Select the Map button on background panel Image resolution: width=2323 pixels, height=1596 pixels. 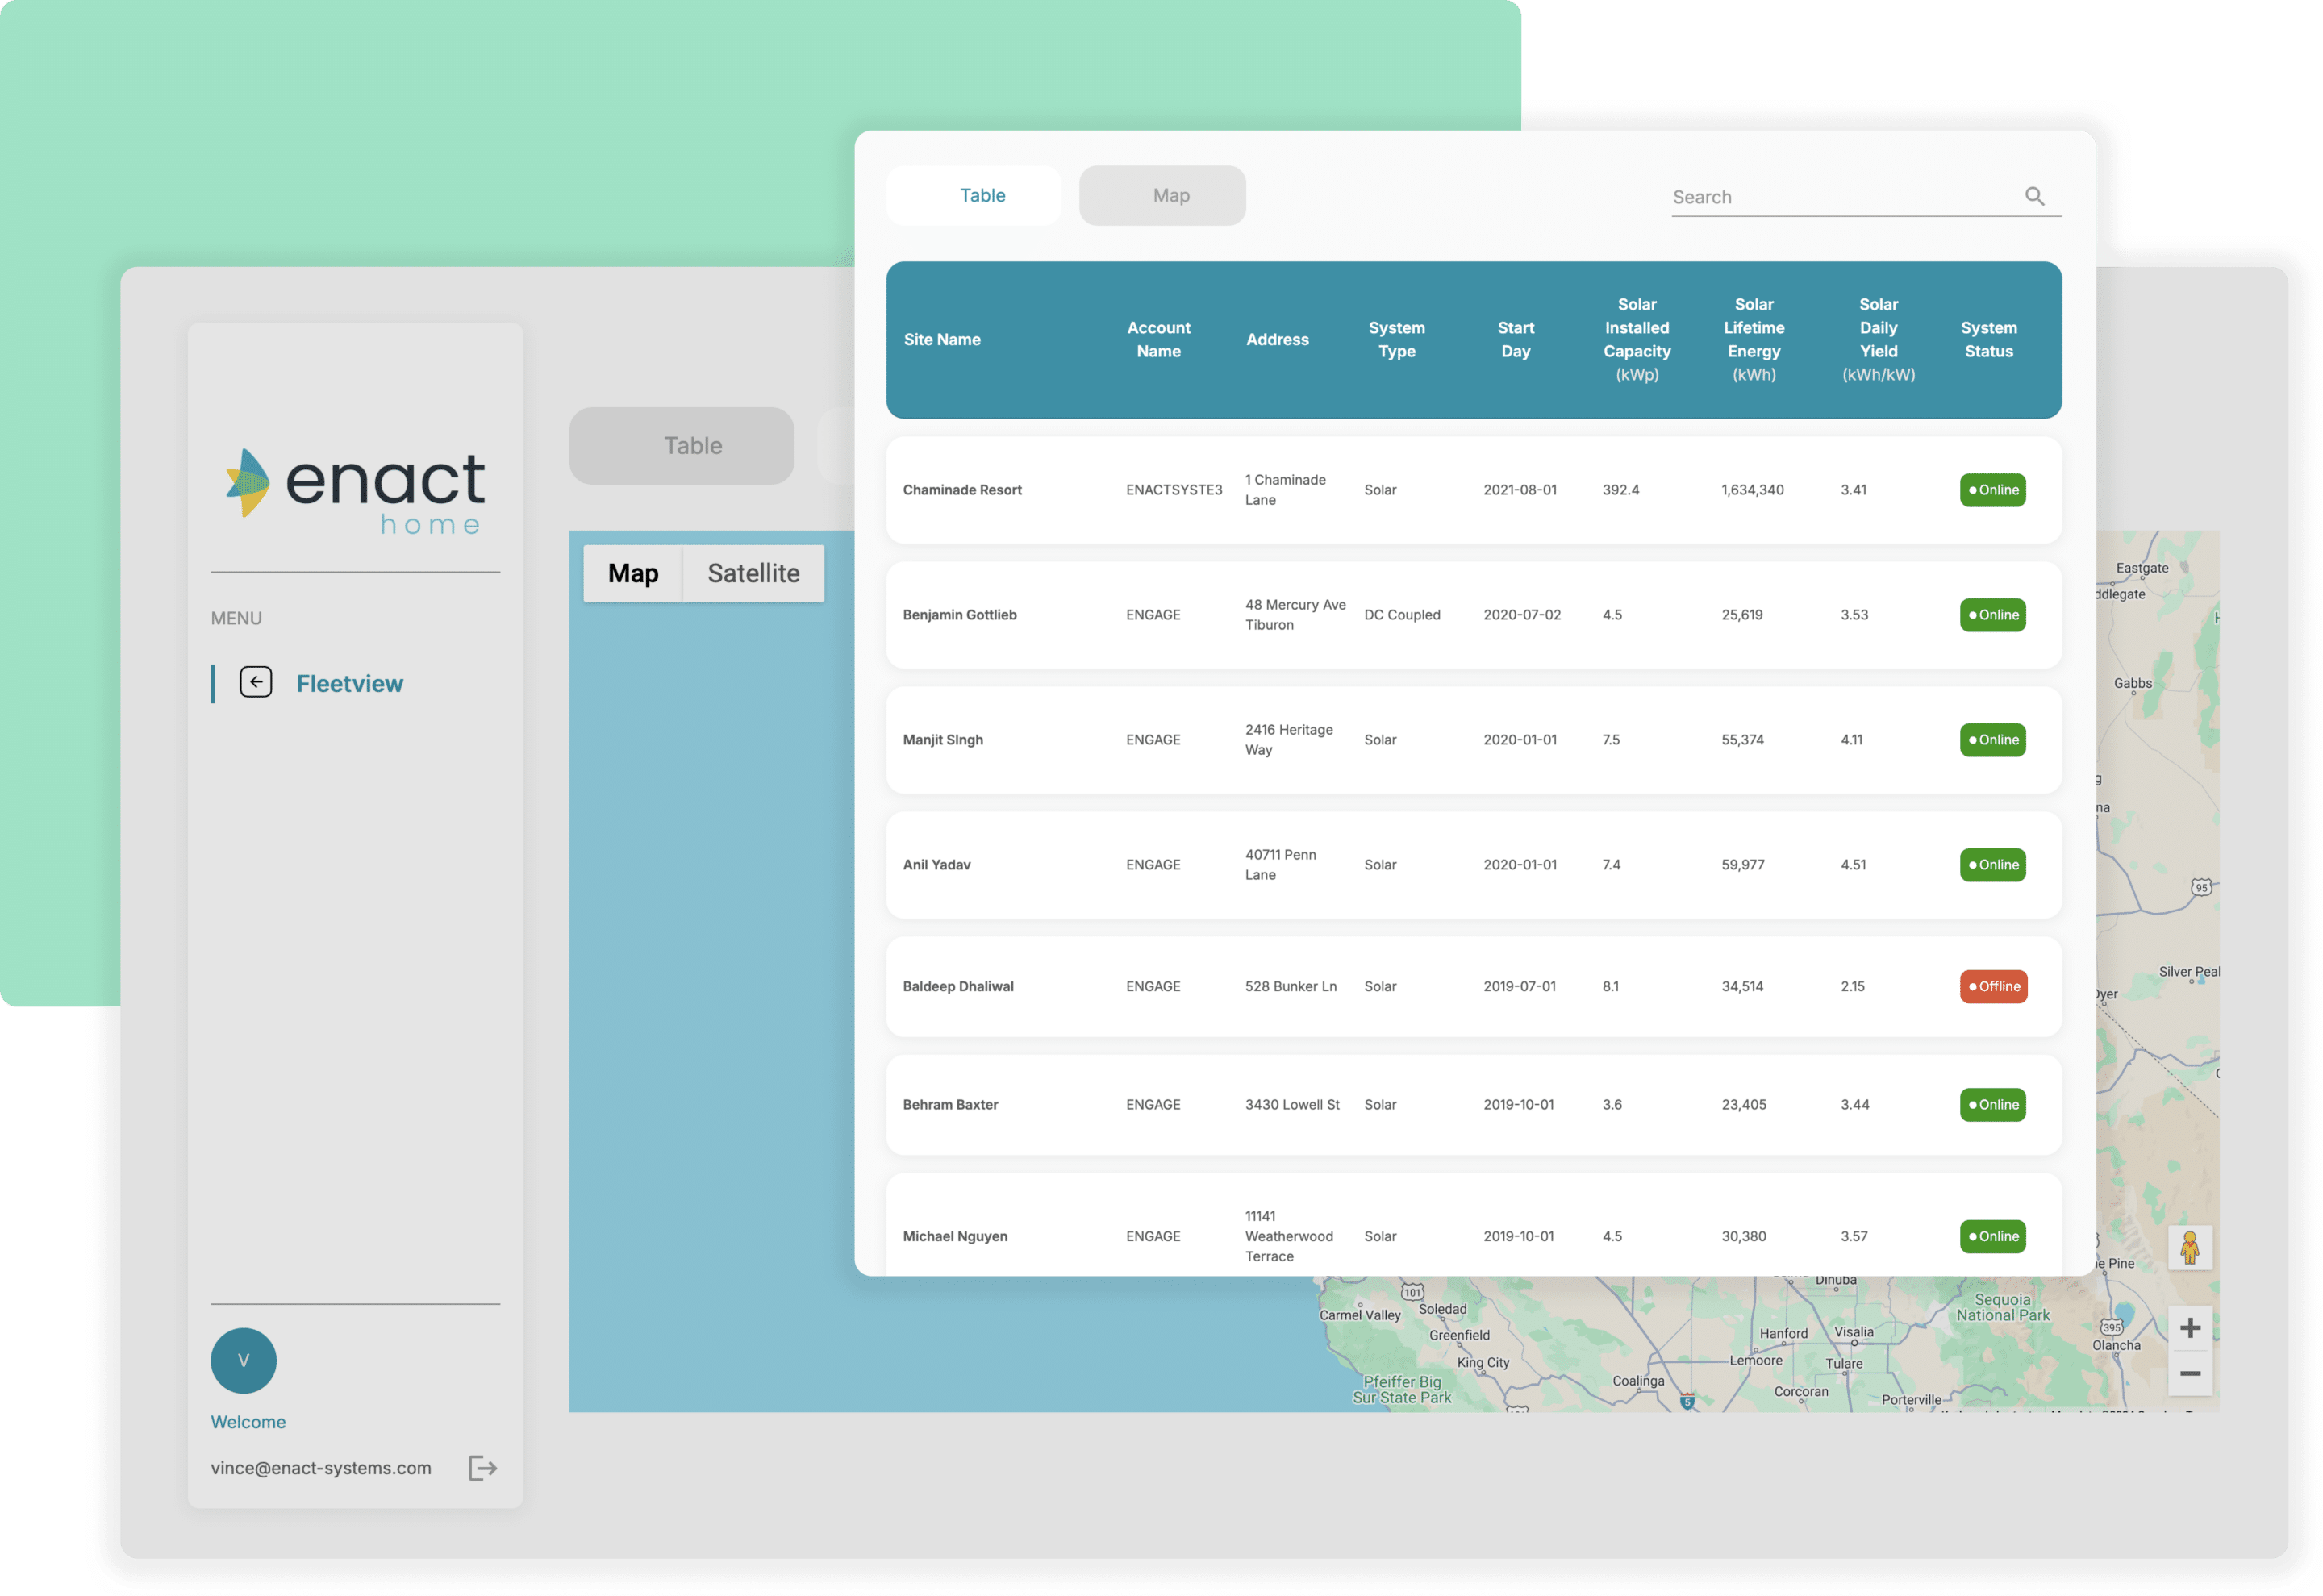[632, 572]
